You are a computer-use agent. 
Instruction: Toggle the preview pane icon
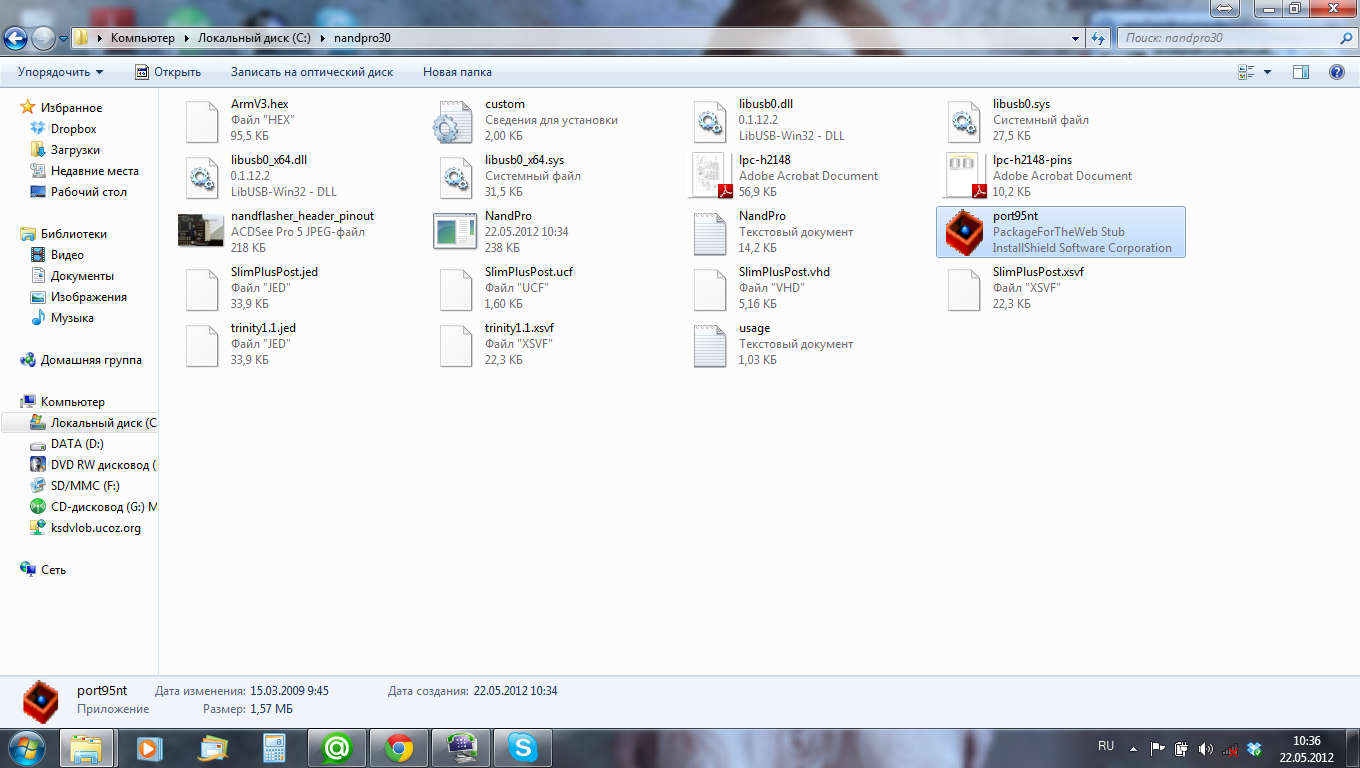(1301, 72)
